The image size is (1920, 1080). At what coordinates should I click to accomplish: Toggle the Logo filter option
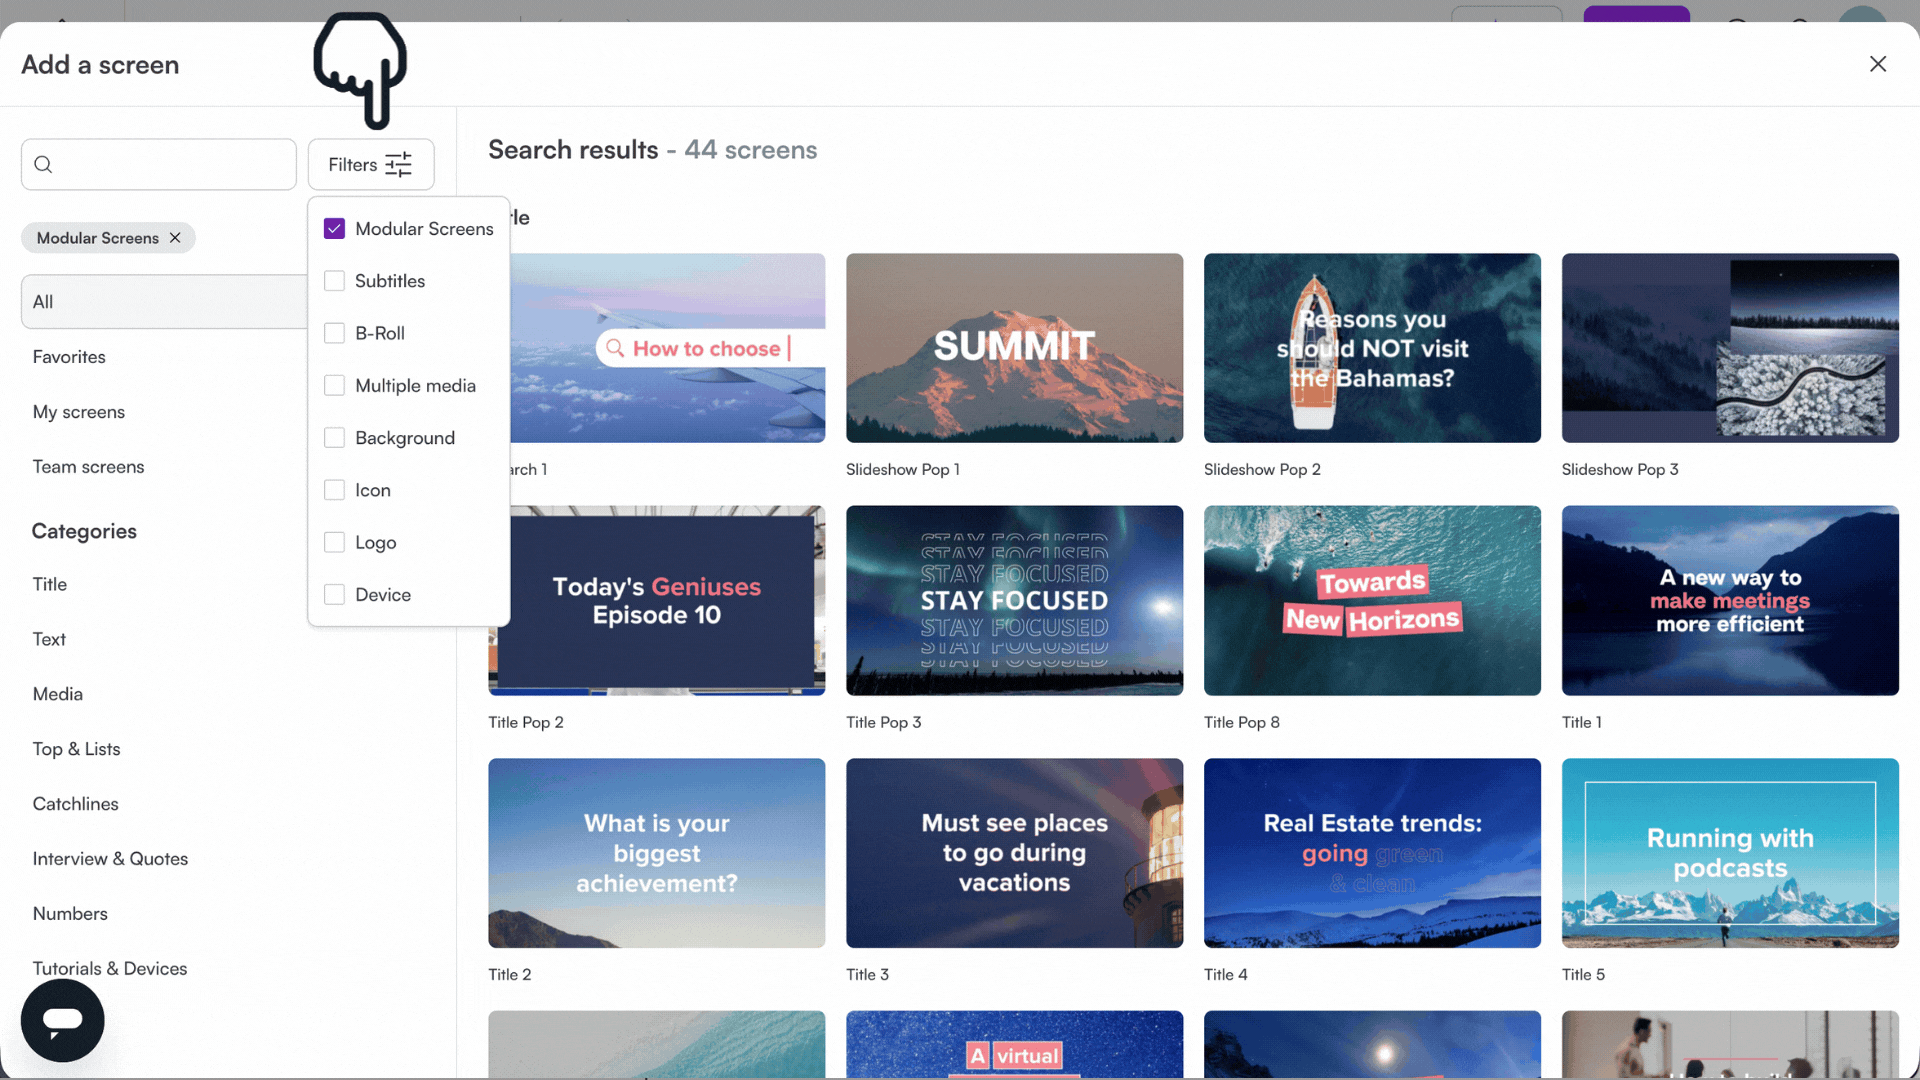point(334,542)
